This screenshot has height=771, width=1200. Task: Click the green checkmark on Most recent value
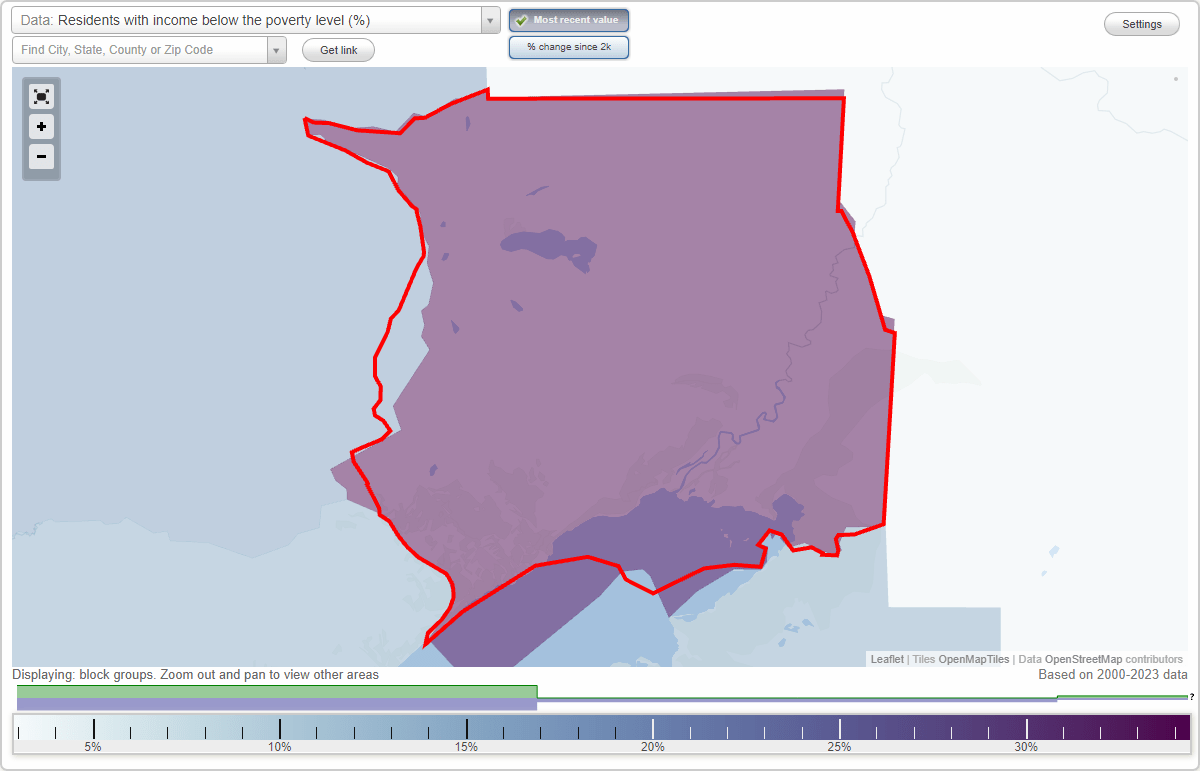(x=521, y=20)
